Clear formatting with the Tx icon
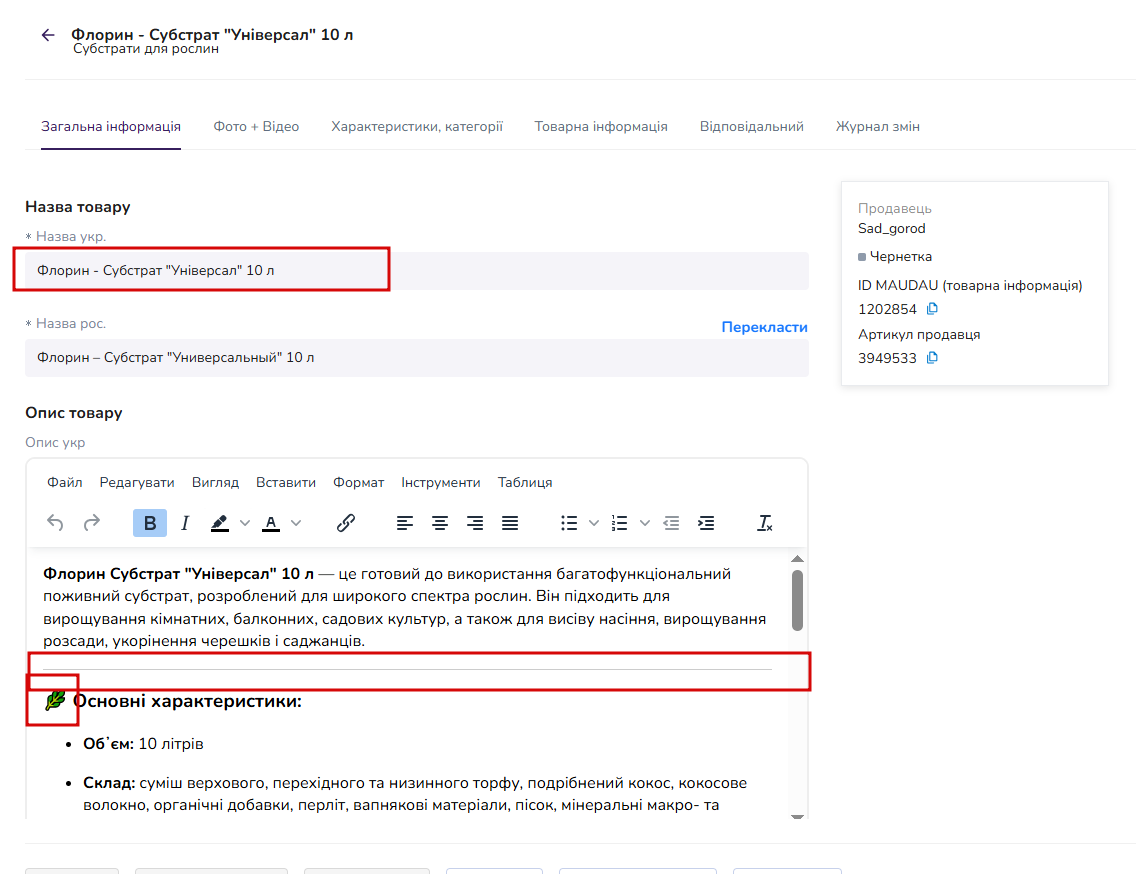Viewport: 1136px width, 874px height. point(765,523)
